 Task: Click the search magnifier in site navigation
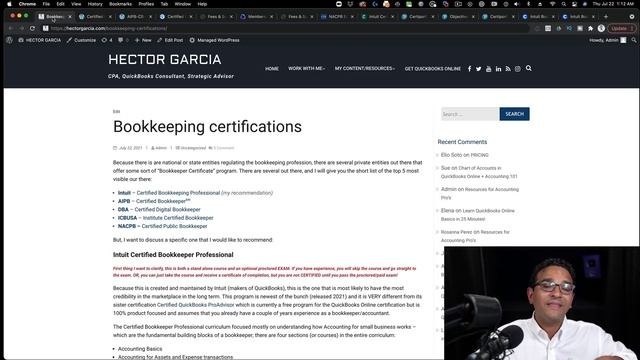pos(529,68)
